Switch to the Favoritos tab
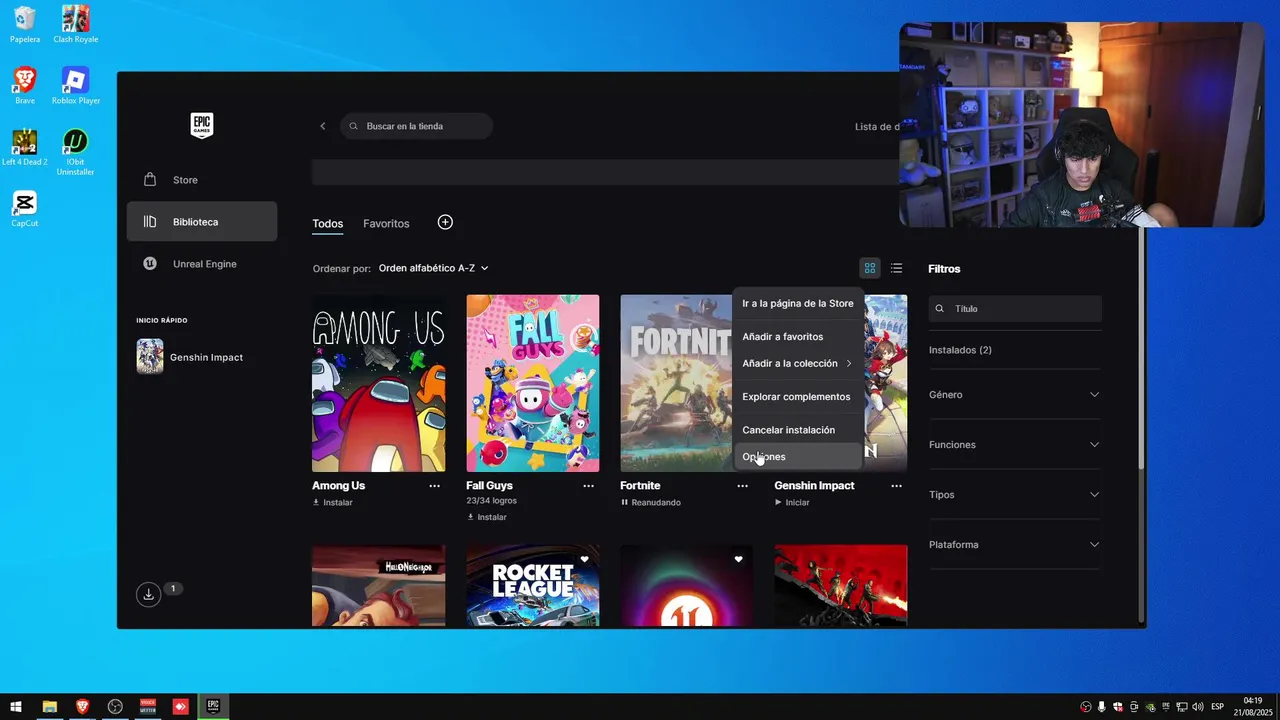Viewport: 1280px width, 720px height. (x=386, y=224)
